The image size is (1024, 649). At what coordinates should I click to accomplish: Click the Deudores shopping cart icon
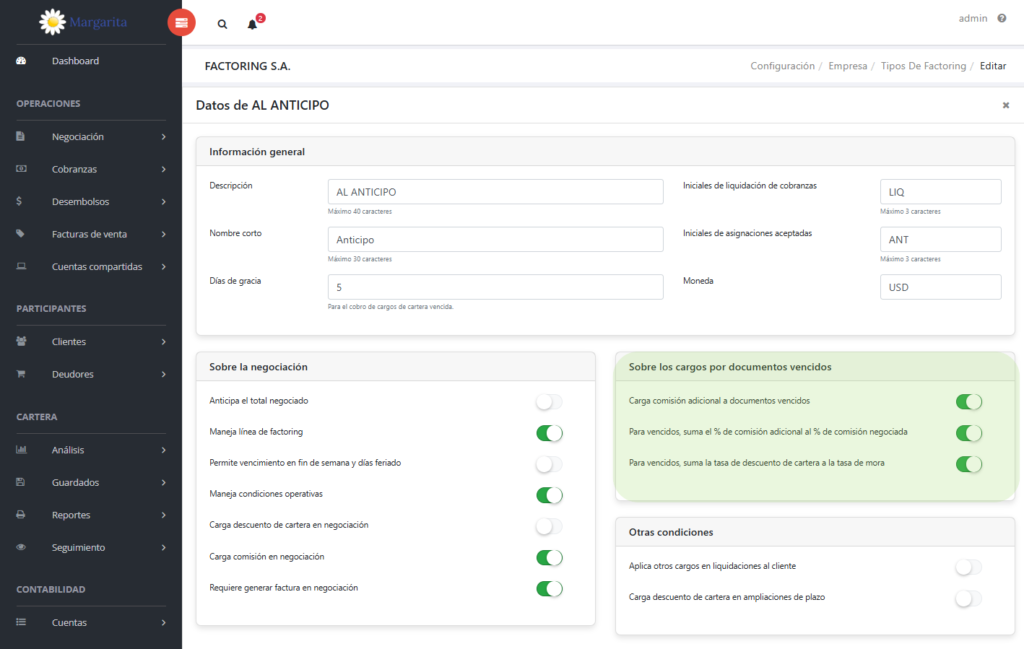pos(21,373)
